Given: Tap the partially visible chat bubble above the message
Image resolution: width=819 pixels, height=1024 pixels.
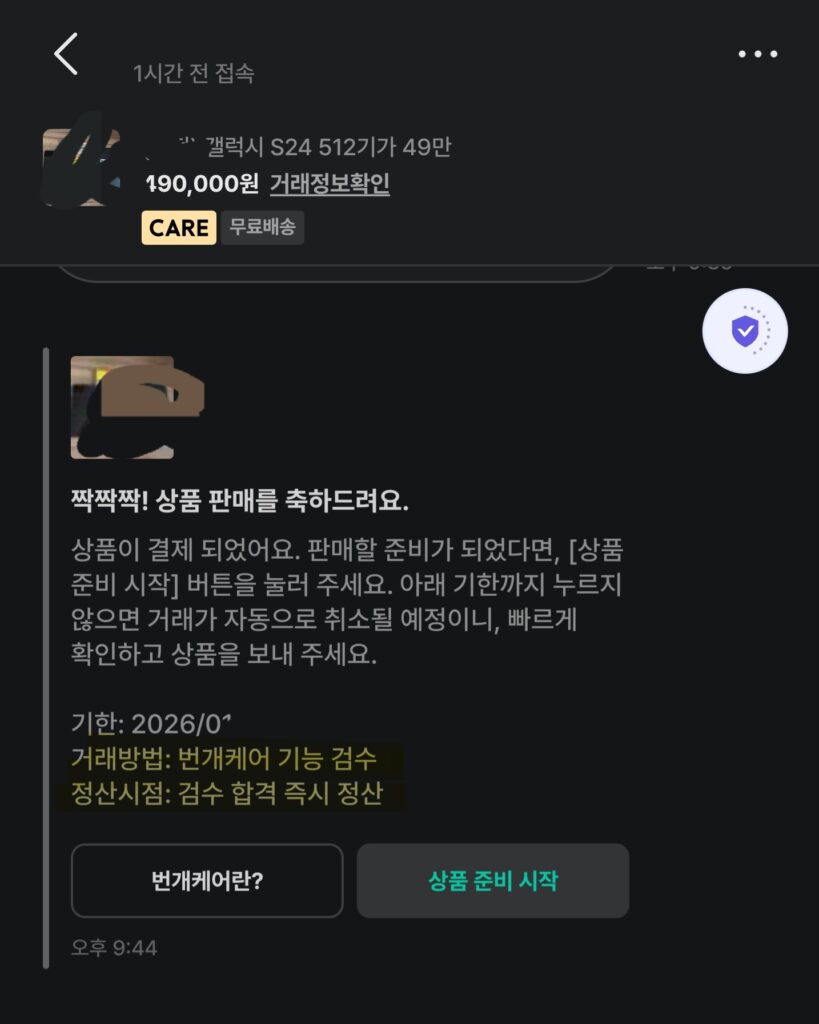Looking at the screenshot, I should (x=335, y=274).
